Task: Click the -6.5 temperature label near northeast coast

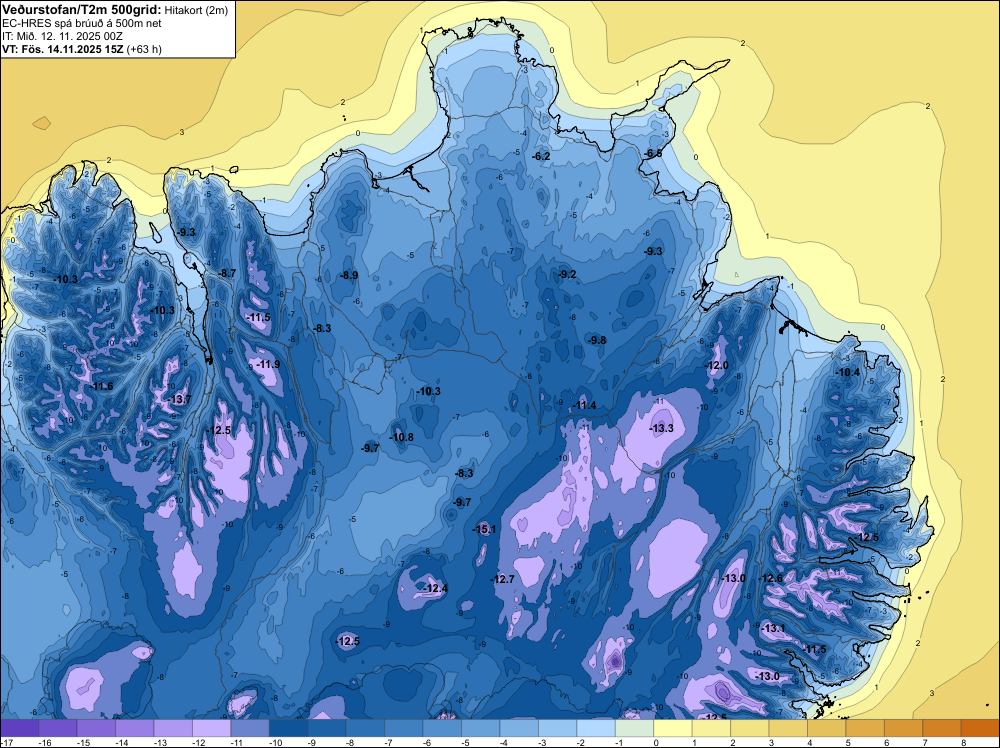Action: click(654, 154)
